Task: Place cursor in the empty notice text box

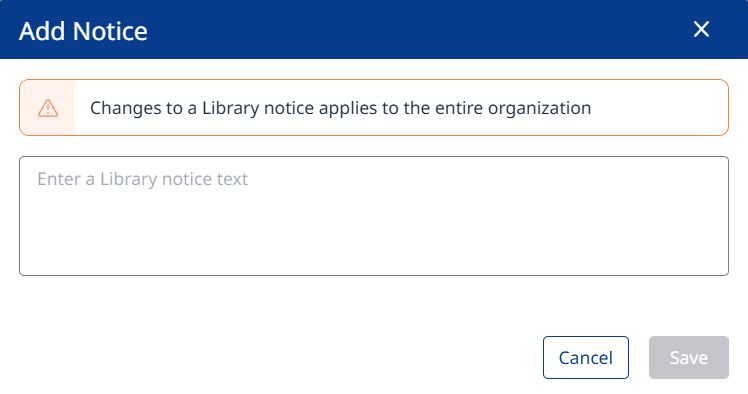Action: (x=374, y=216)
